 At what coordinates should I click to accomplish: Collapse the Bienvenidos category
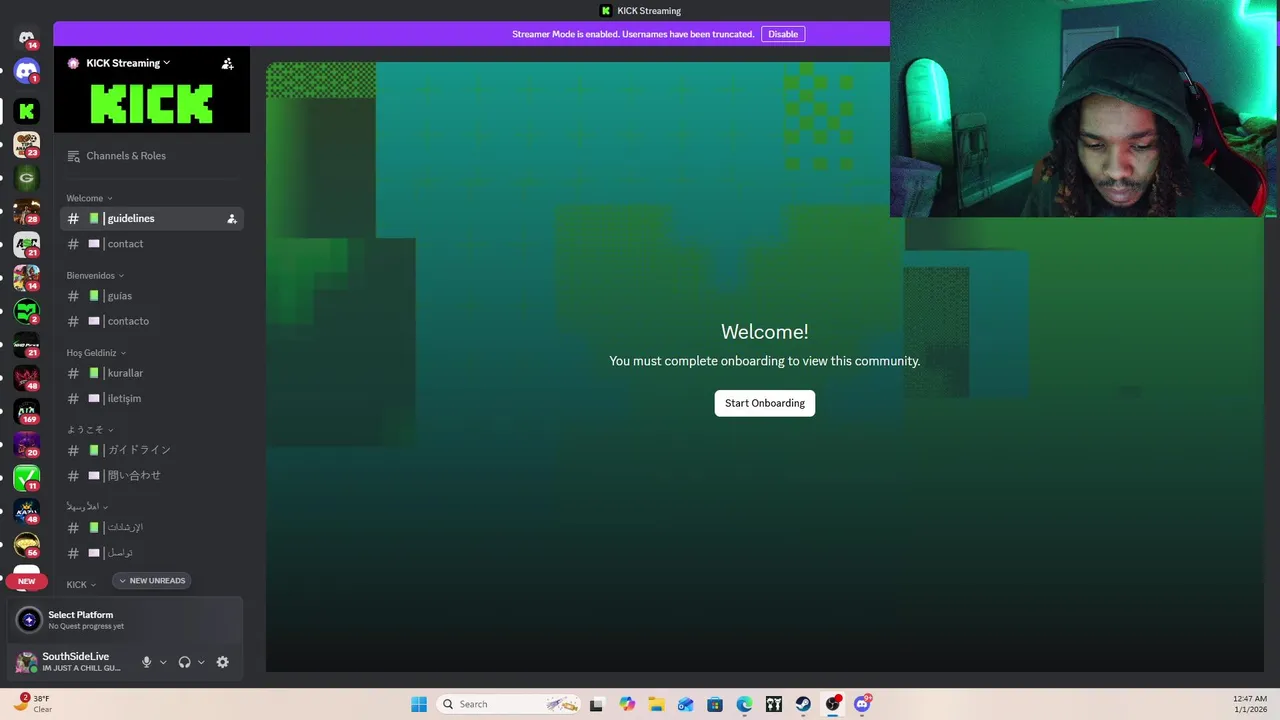pyautogui.click(x=96, y=275)
